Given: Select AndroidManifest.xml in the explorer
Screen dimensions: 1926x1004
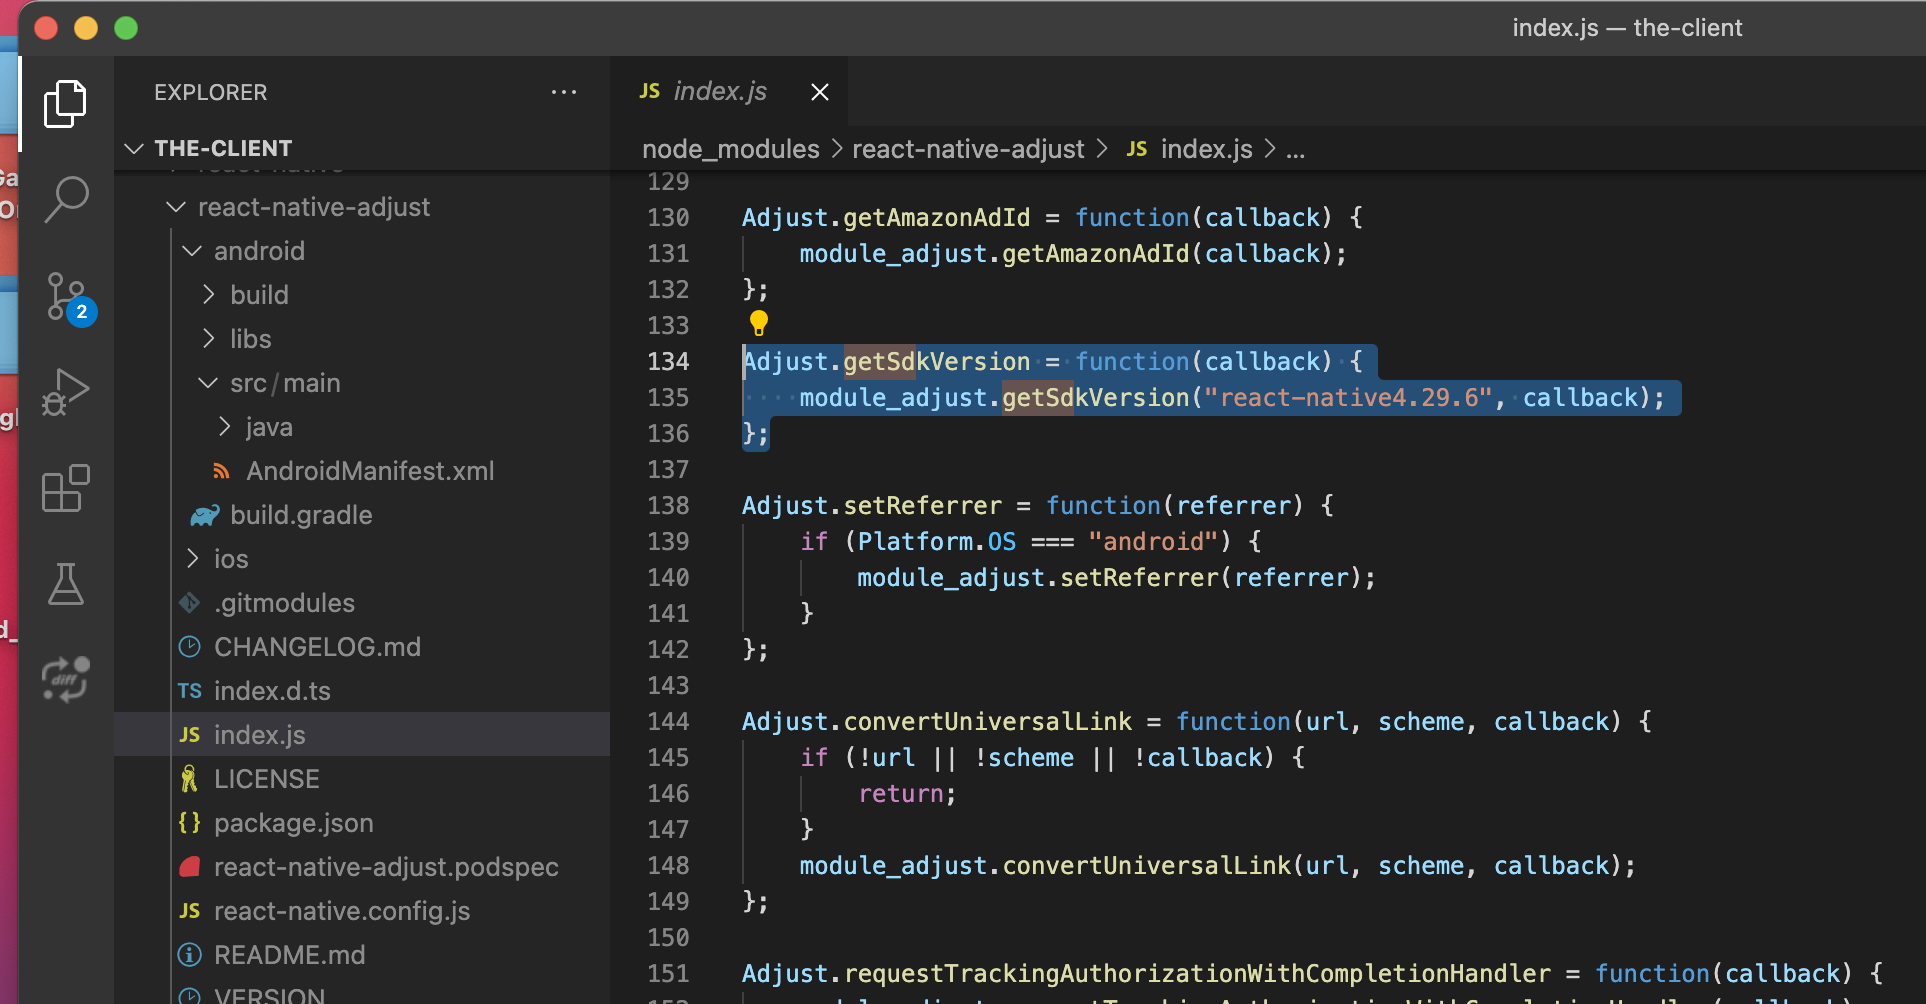Looking at the screenshot, I should (x=371, y=470).
